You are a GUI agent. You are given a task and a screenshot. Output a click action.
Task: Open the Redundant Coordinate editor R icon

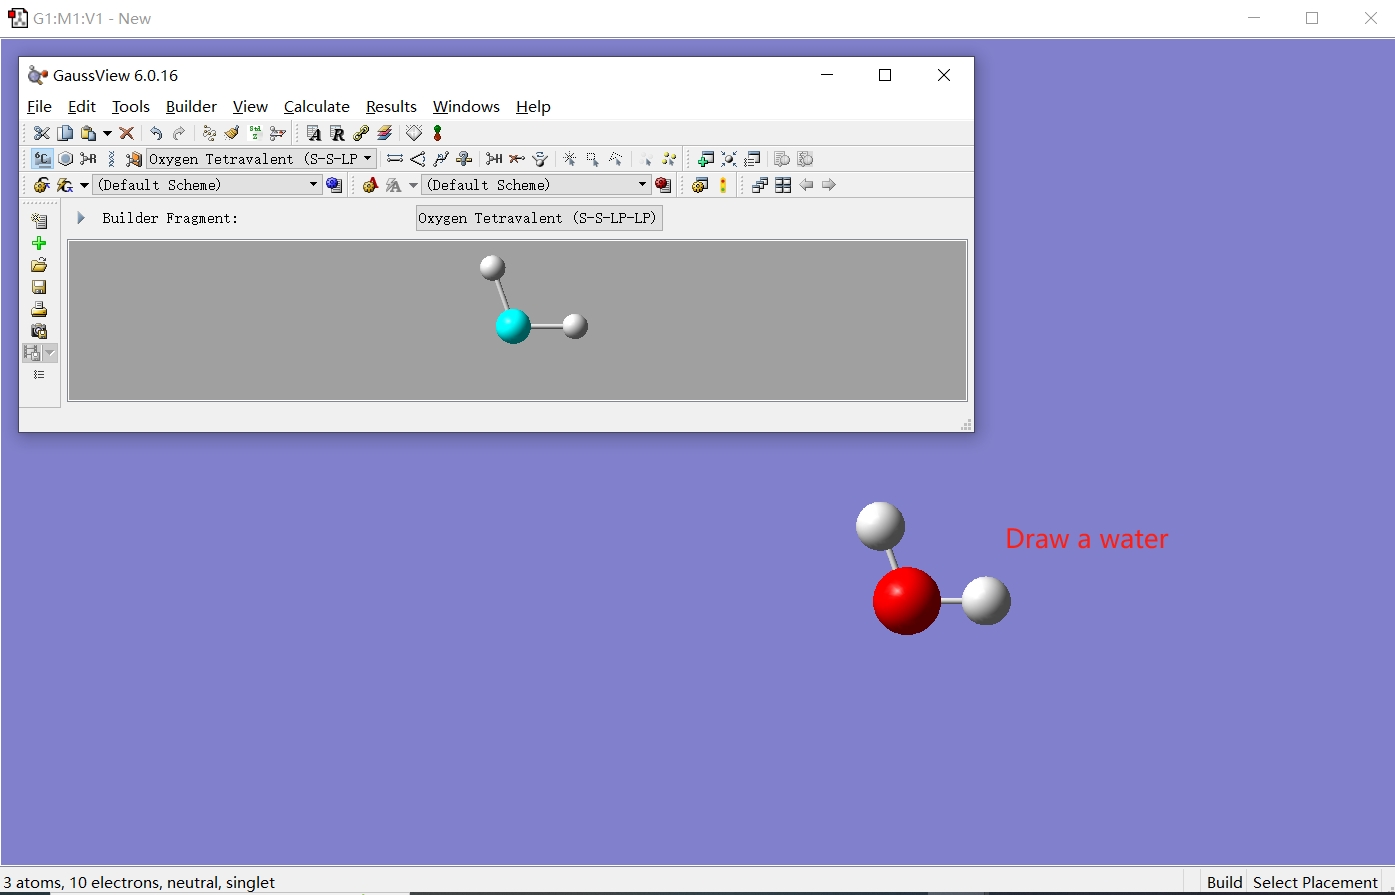[x=337, y=133]
